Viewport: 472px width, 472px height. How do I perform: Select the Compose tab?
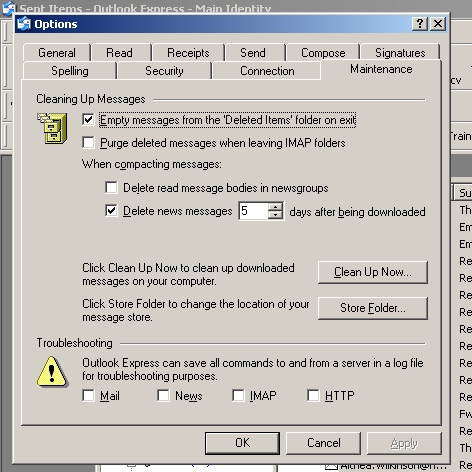tap(323, 53)
